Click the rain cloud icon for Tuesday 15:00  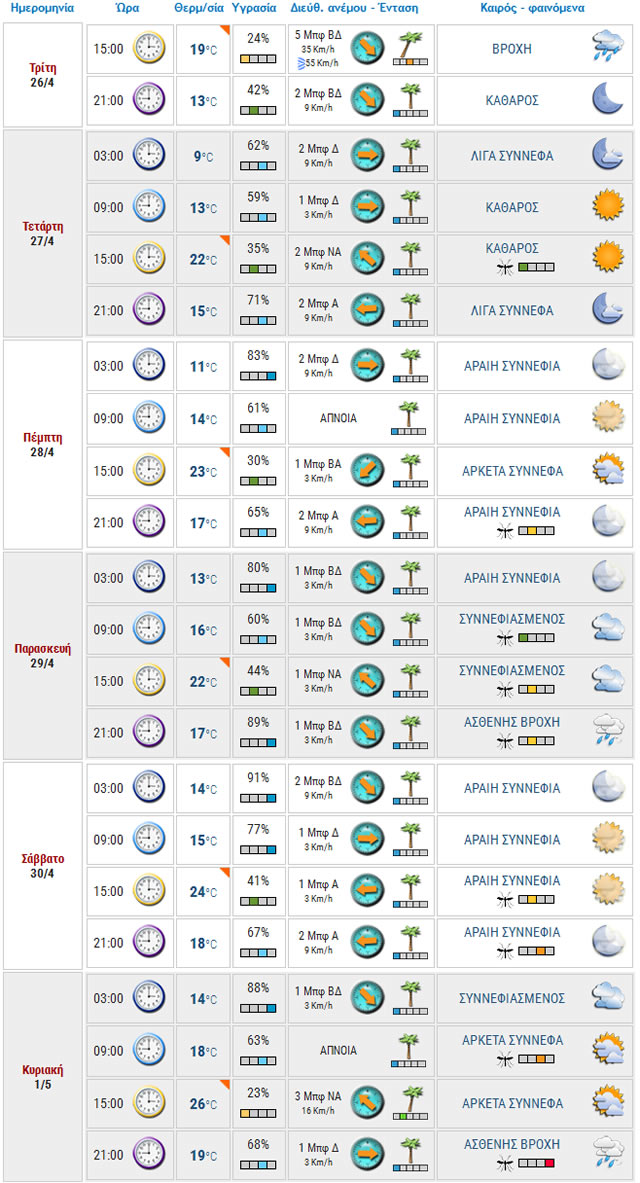click(608, 46)
